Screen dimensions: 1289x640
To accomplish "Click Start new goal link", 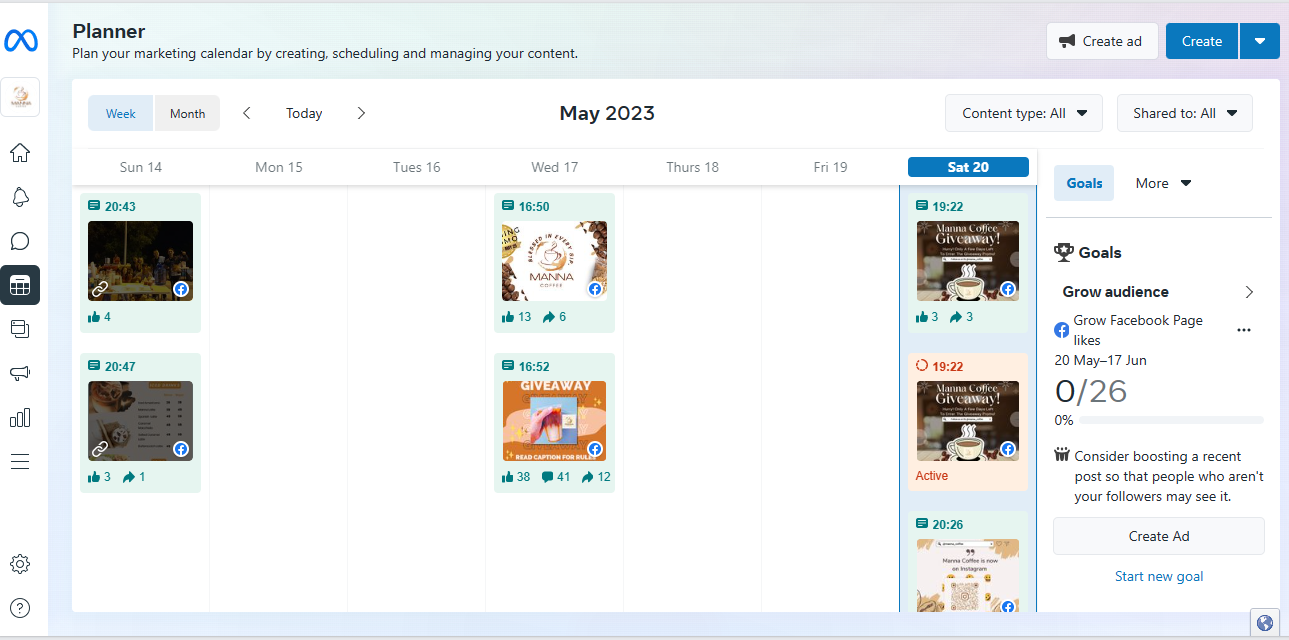I will click(x=1159, y=576).
